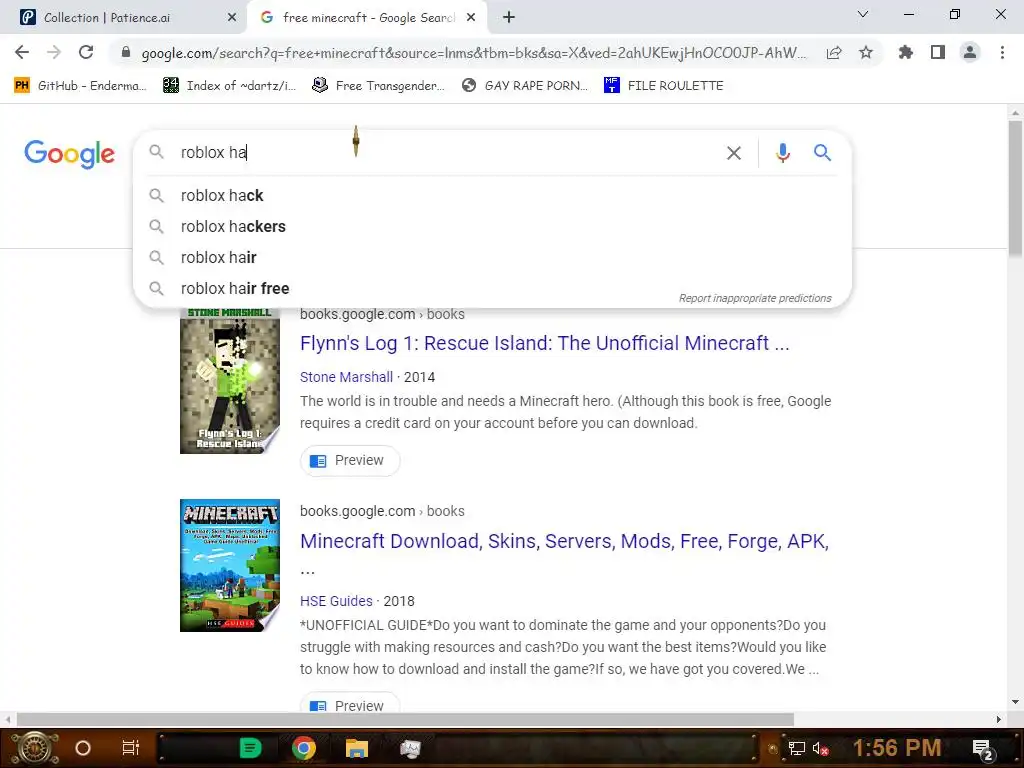Open Flynn's Log book cover thumbnail
This screenshot has height=768, width=1024.
tap(230, 381)
